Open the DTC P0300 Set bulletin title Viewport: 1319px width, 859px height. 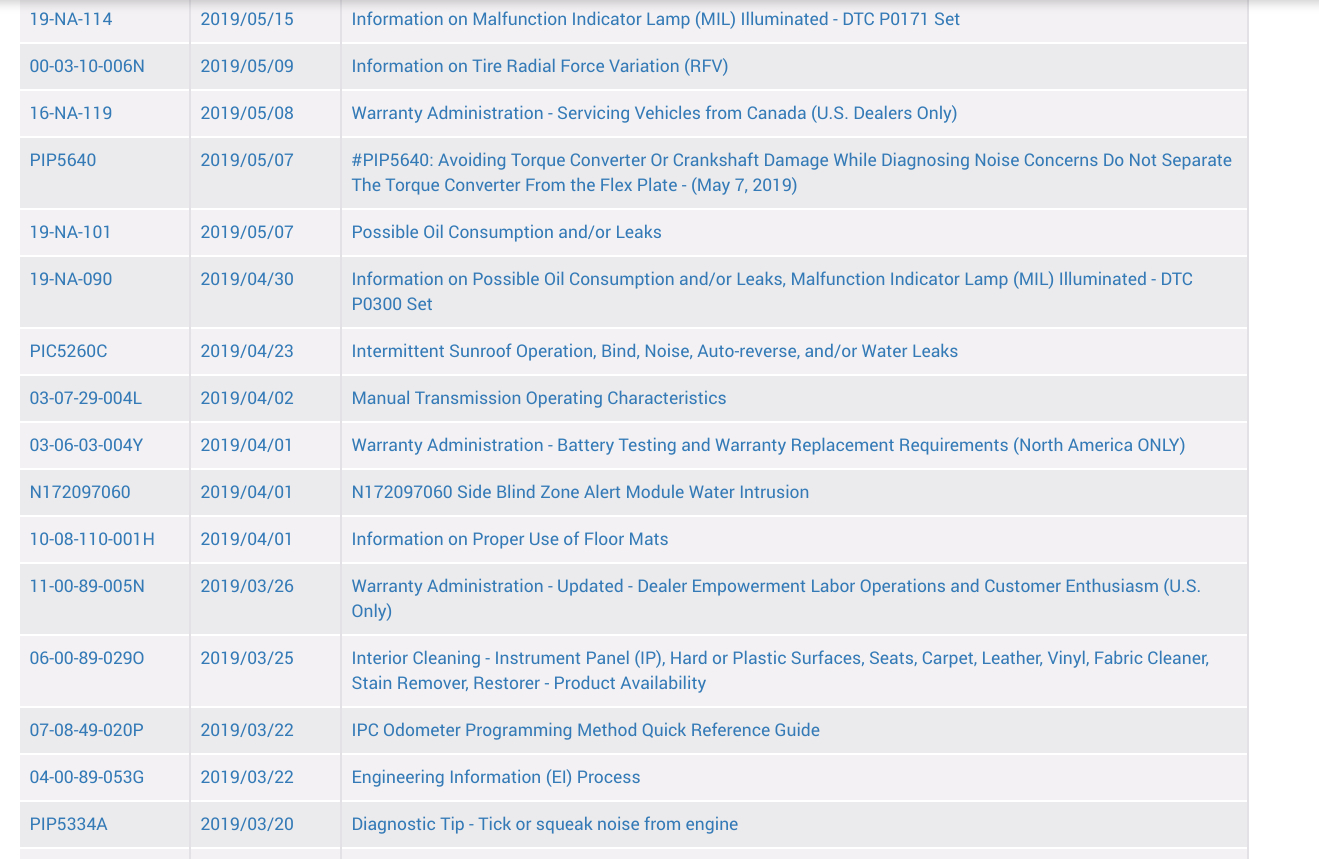pyautogui.click(x=772, y=291)
